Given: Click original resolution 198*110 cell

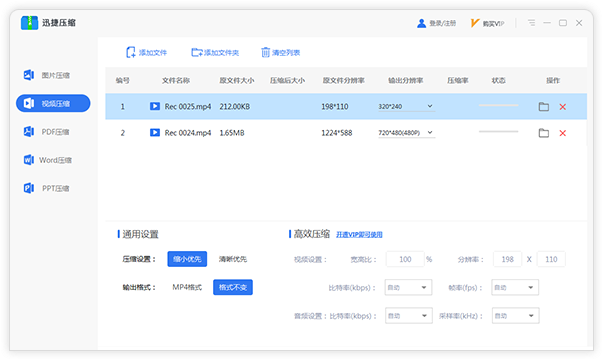Looking at the screenshot, I should click(x=335, y=107).
